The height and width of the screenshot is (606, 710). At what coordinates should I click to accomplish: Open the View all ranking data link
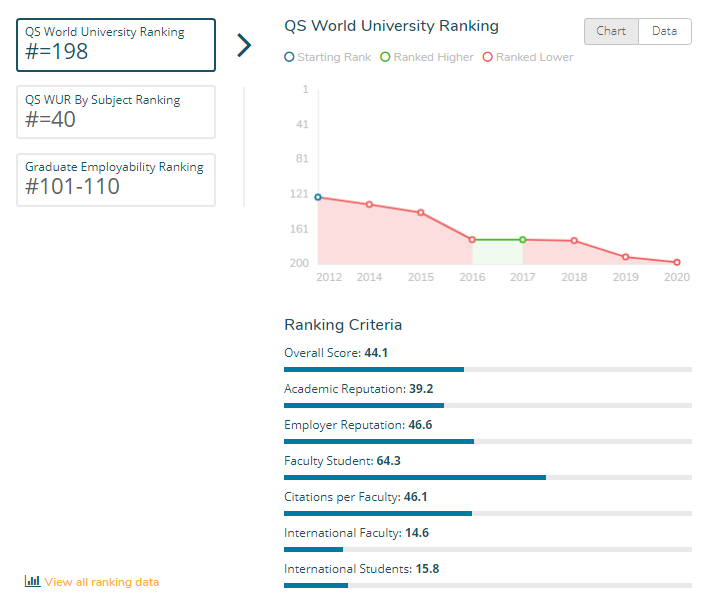[101, 582]
